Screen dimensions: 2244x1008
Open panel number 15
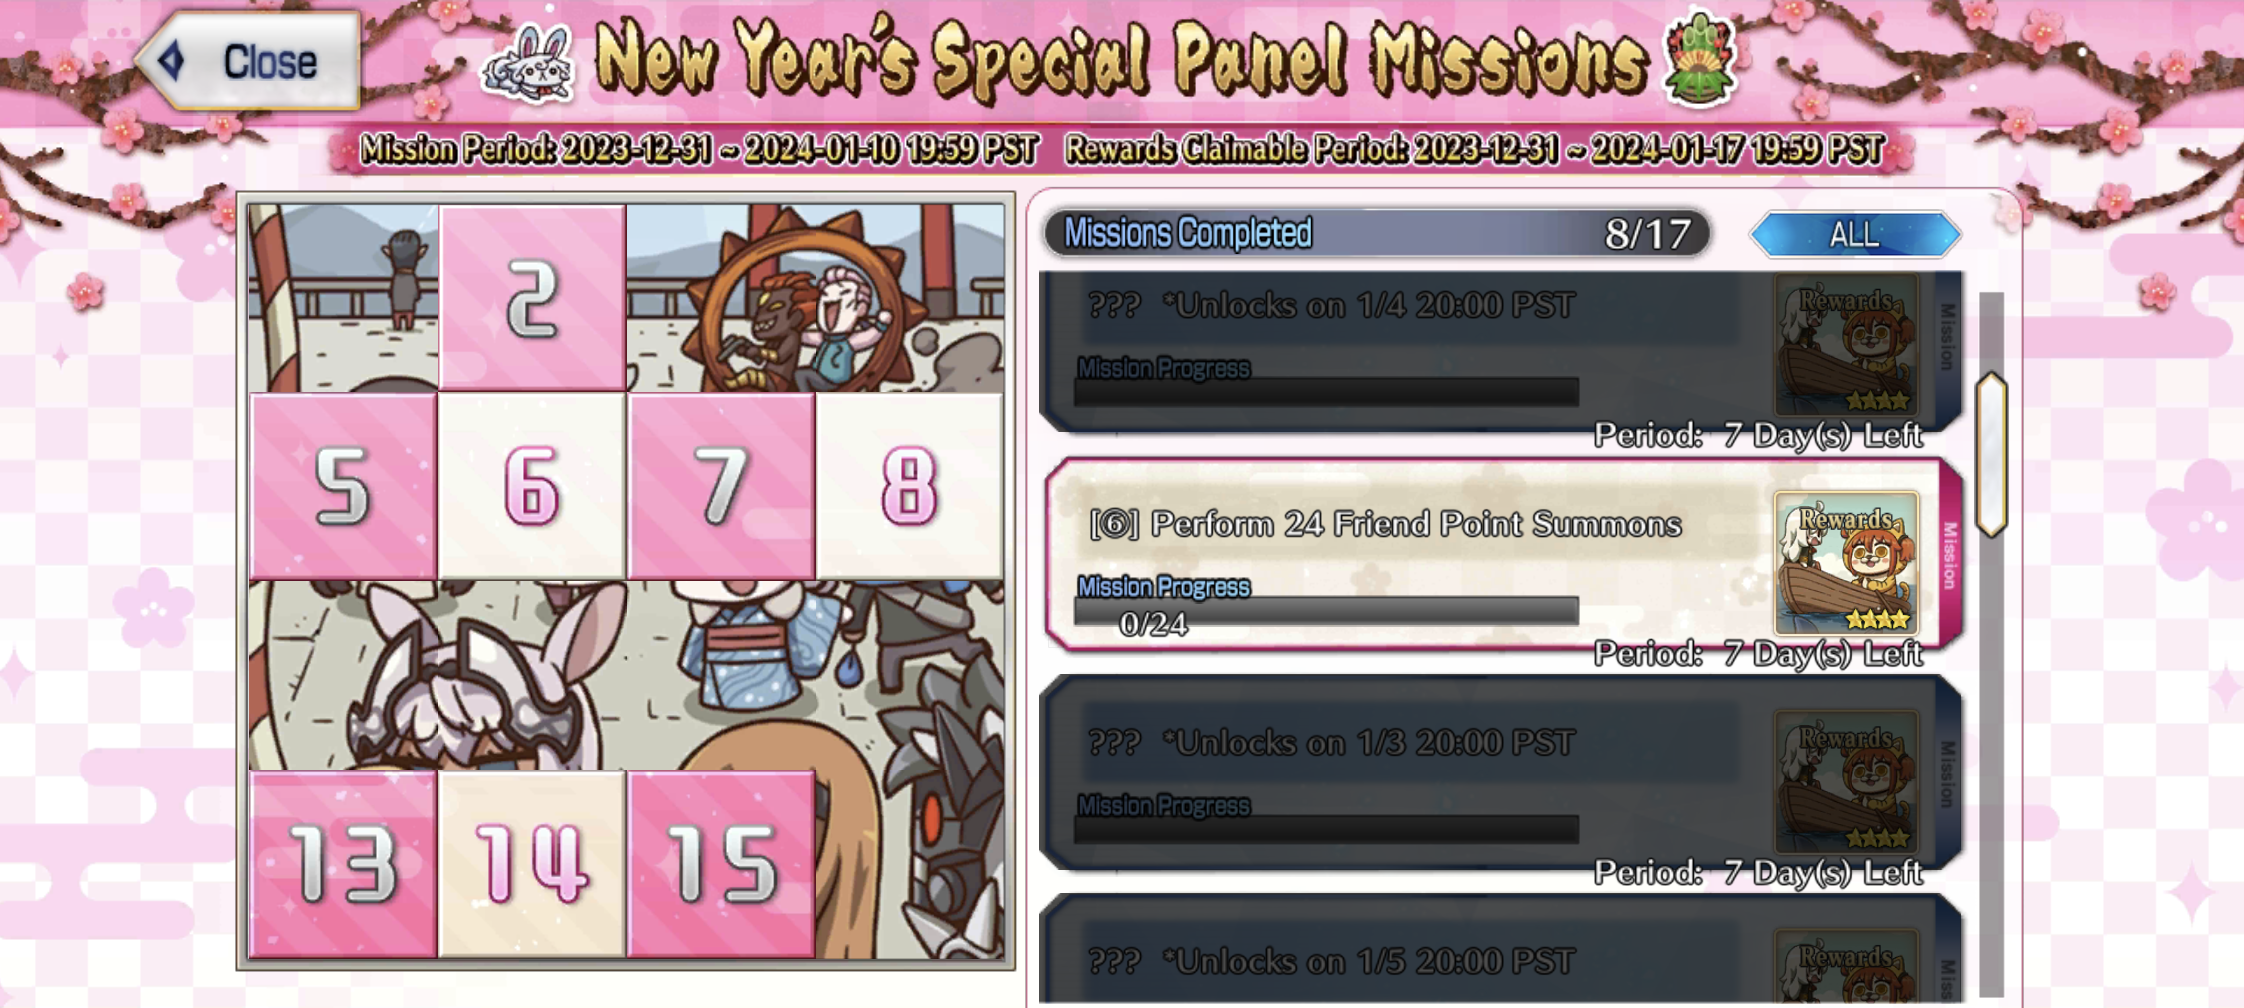(721, 864)
